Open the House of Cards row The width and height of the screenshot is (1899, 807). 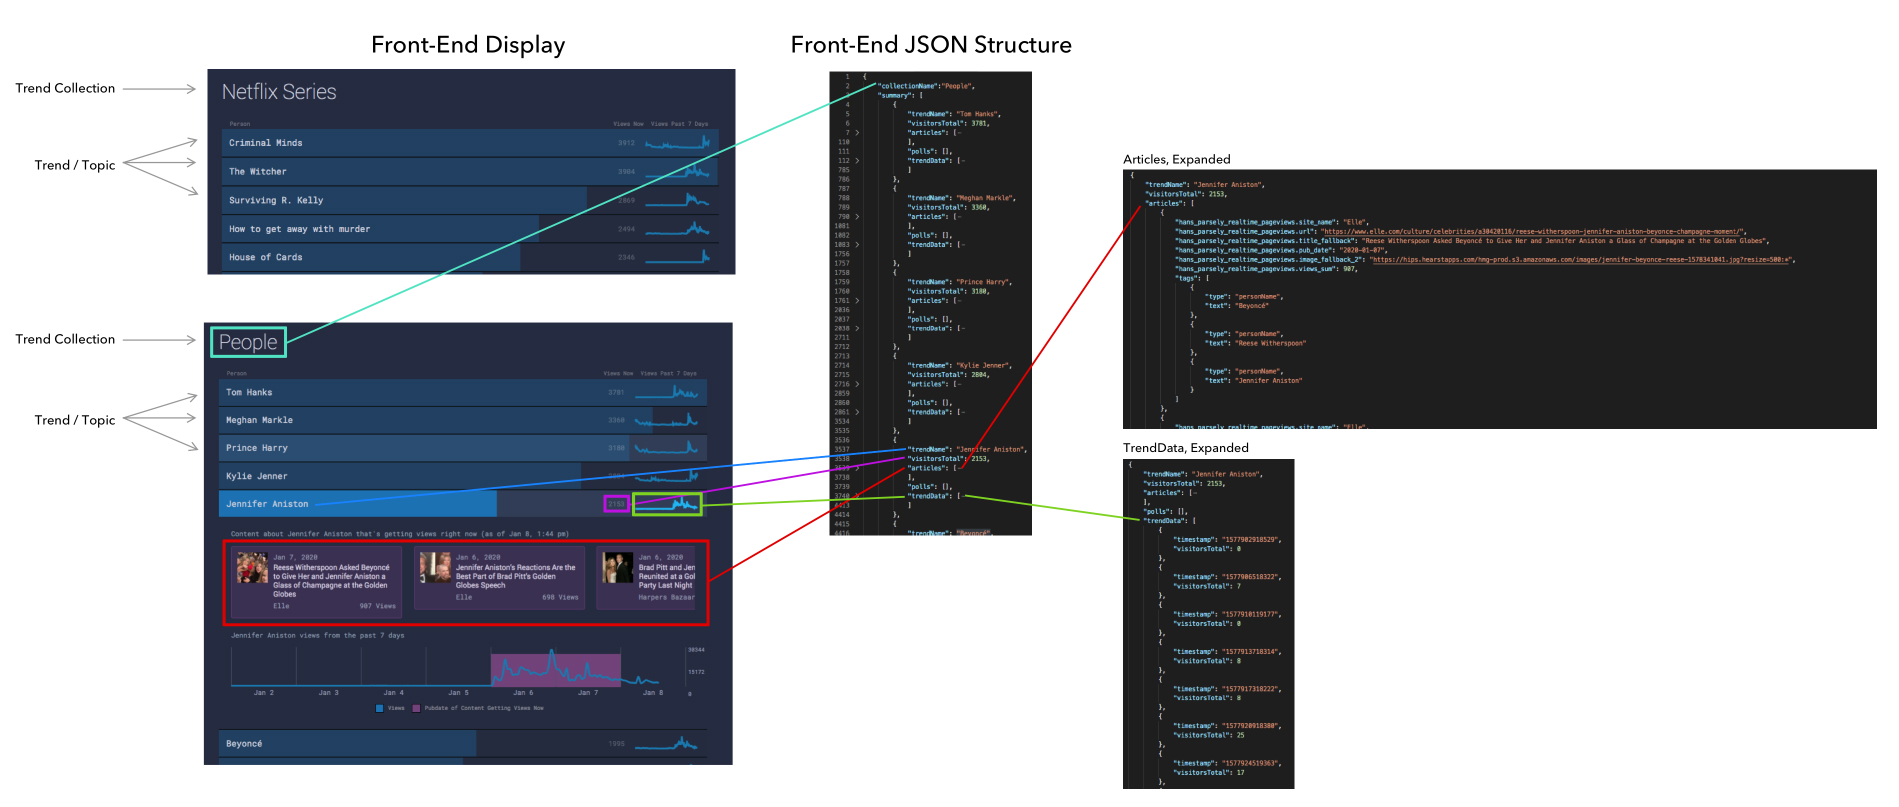469,257
